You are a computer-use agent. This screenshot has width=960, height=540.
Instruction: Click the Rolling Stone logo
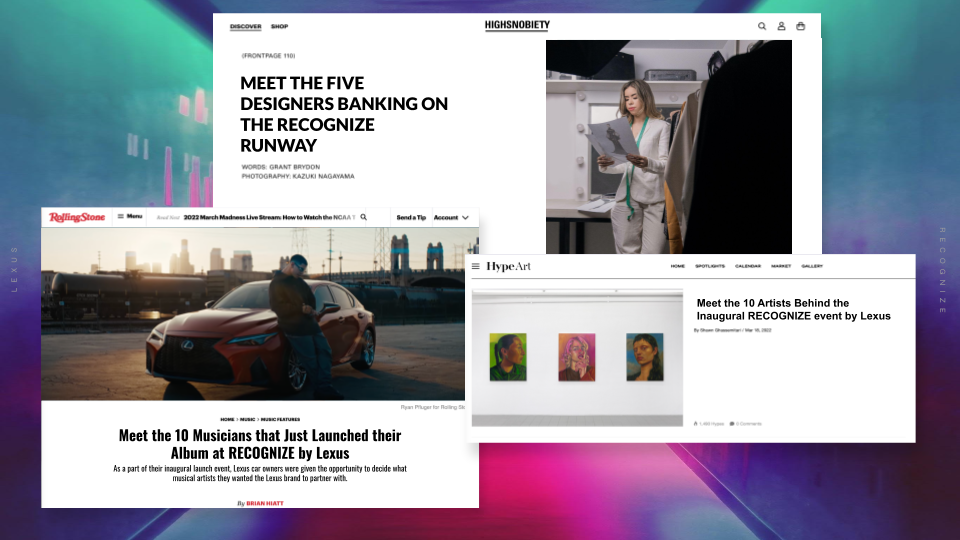click(77, 217)
